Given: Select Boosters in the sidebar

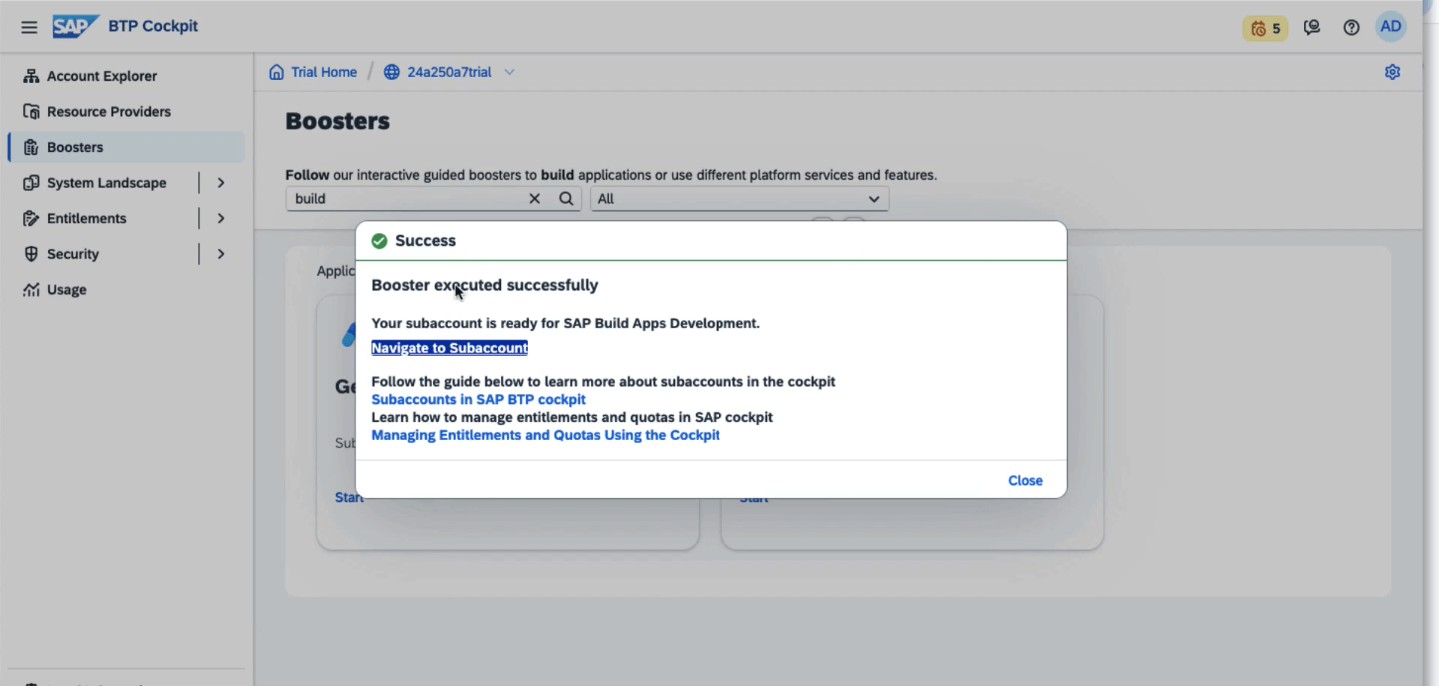Looking at the screenshot, I should 126,147.
